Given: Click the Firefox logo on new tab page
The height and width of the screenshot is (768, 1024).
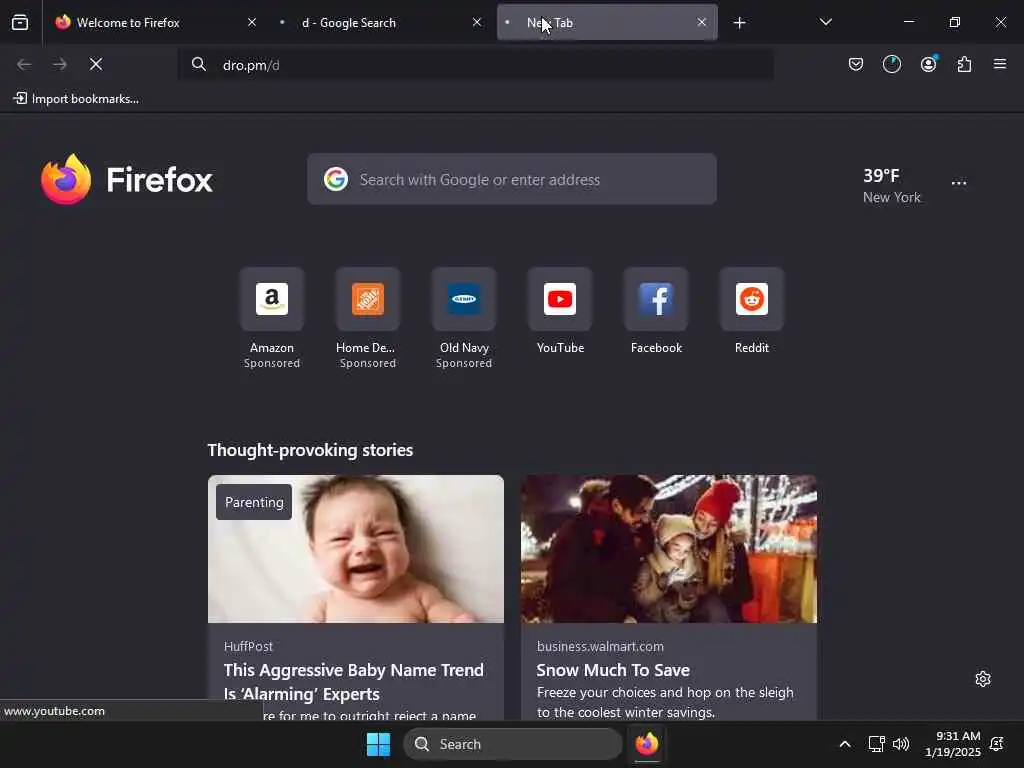Looking at the screenshot, I should point(127,180).
